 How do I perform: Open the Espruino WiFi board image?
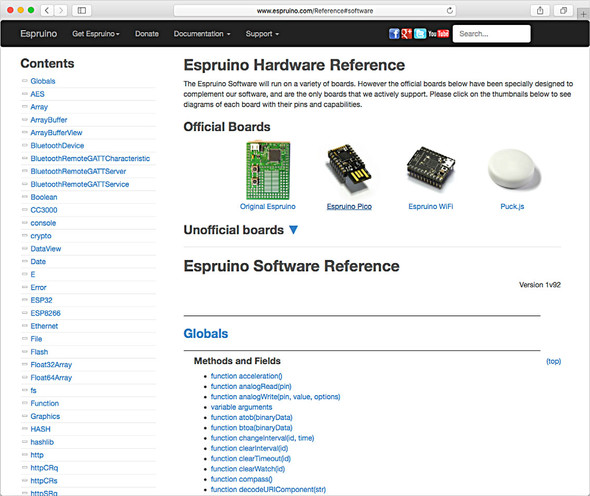click(x=431, y=168)
